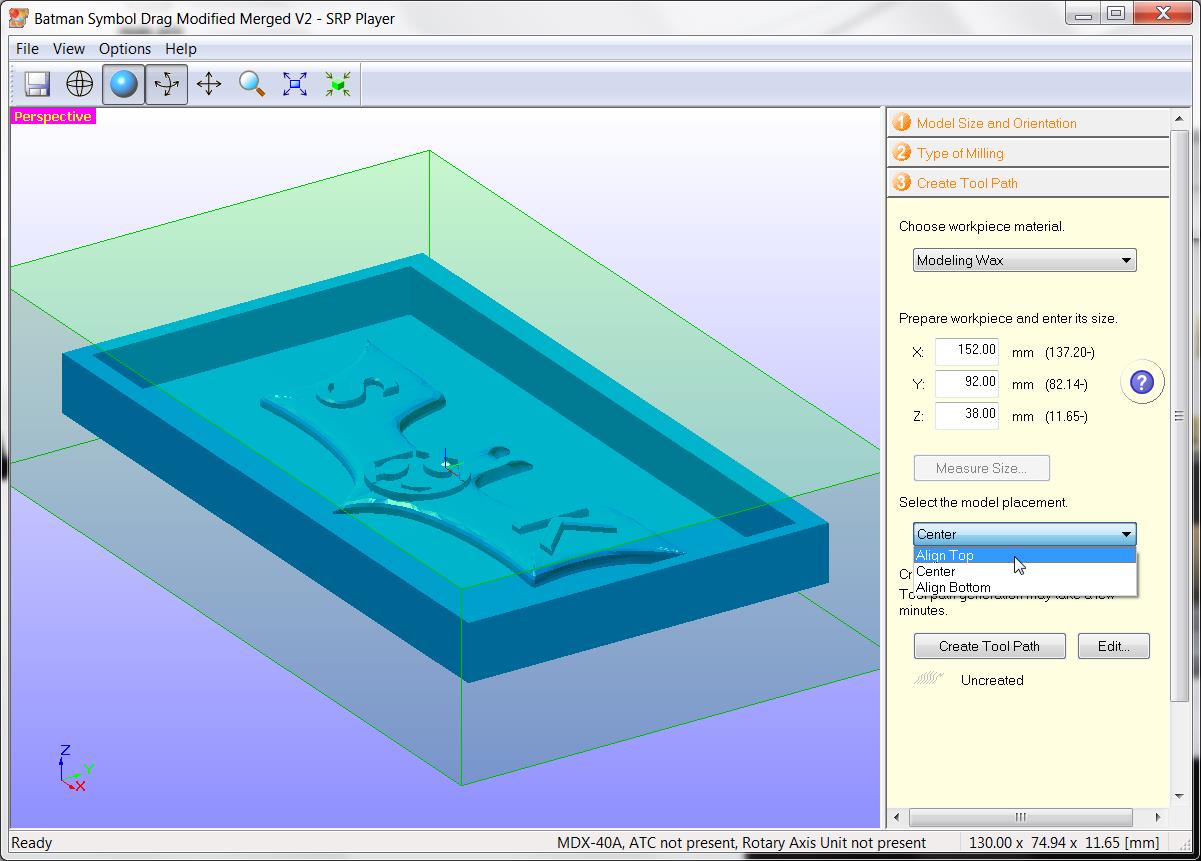Click the (82.14-) Y minimum value
The width and height of the screenshot is (1201, 861).
(x=1066, y=384)
